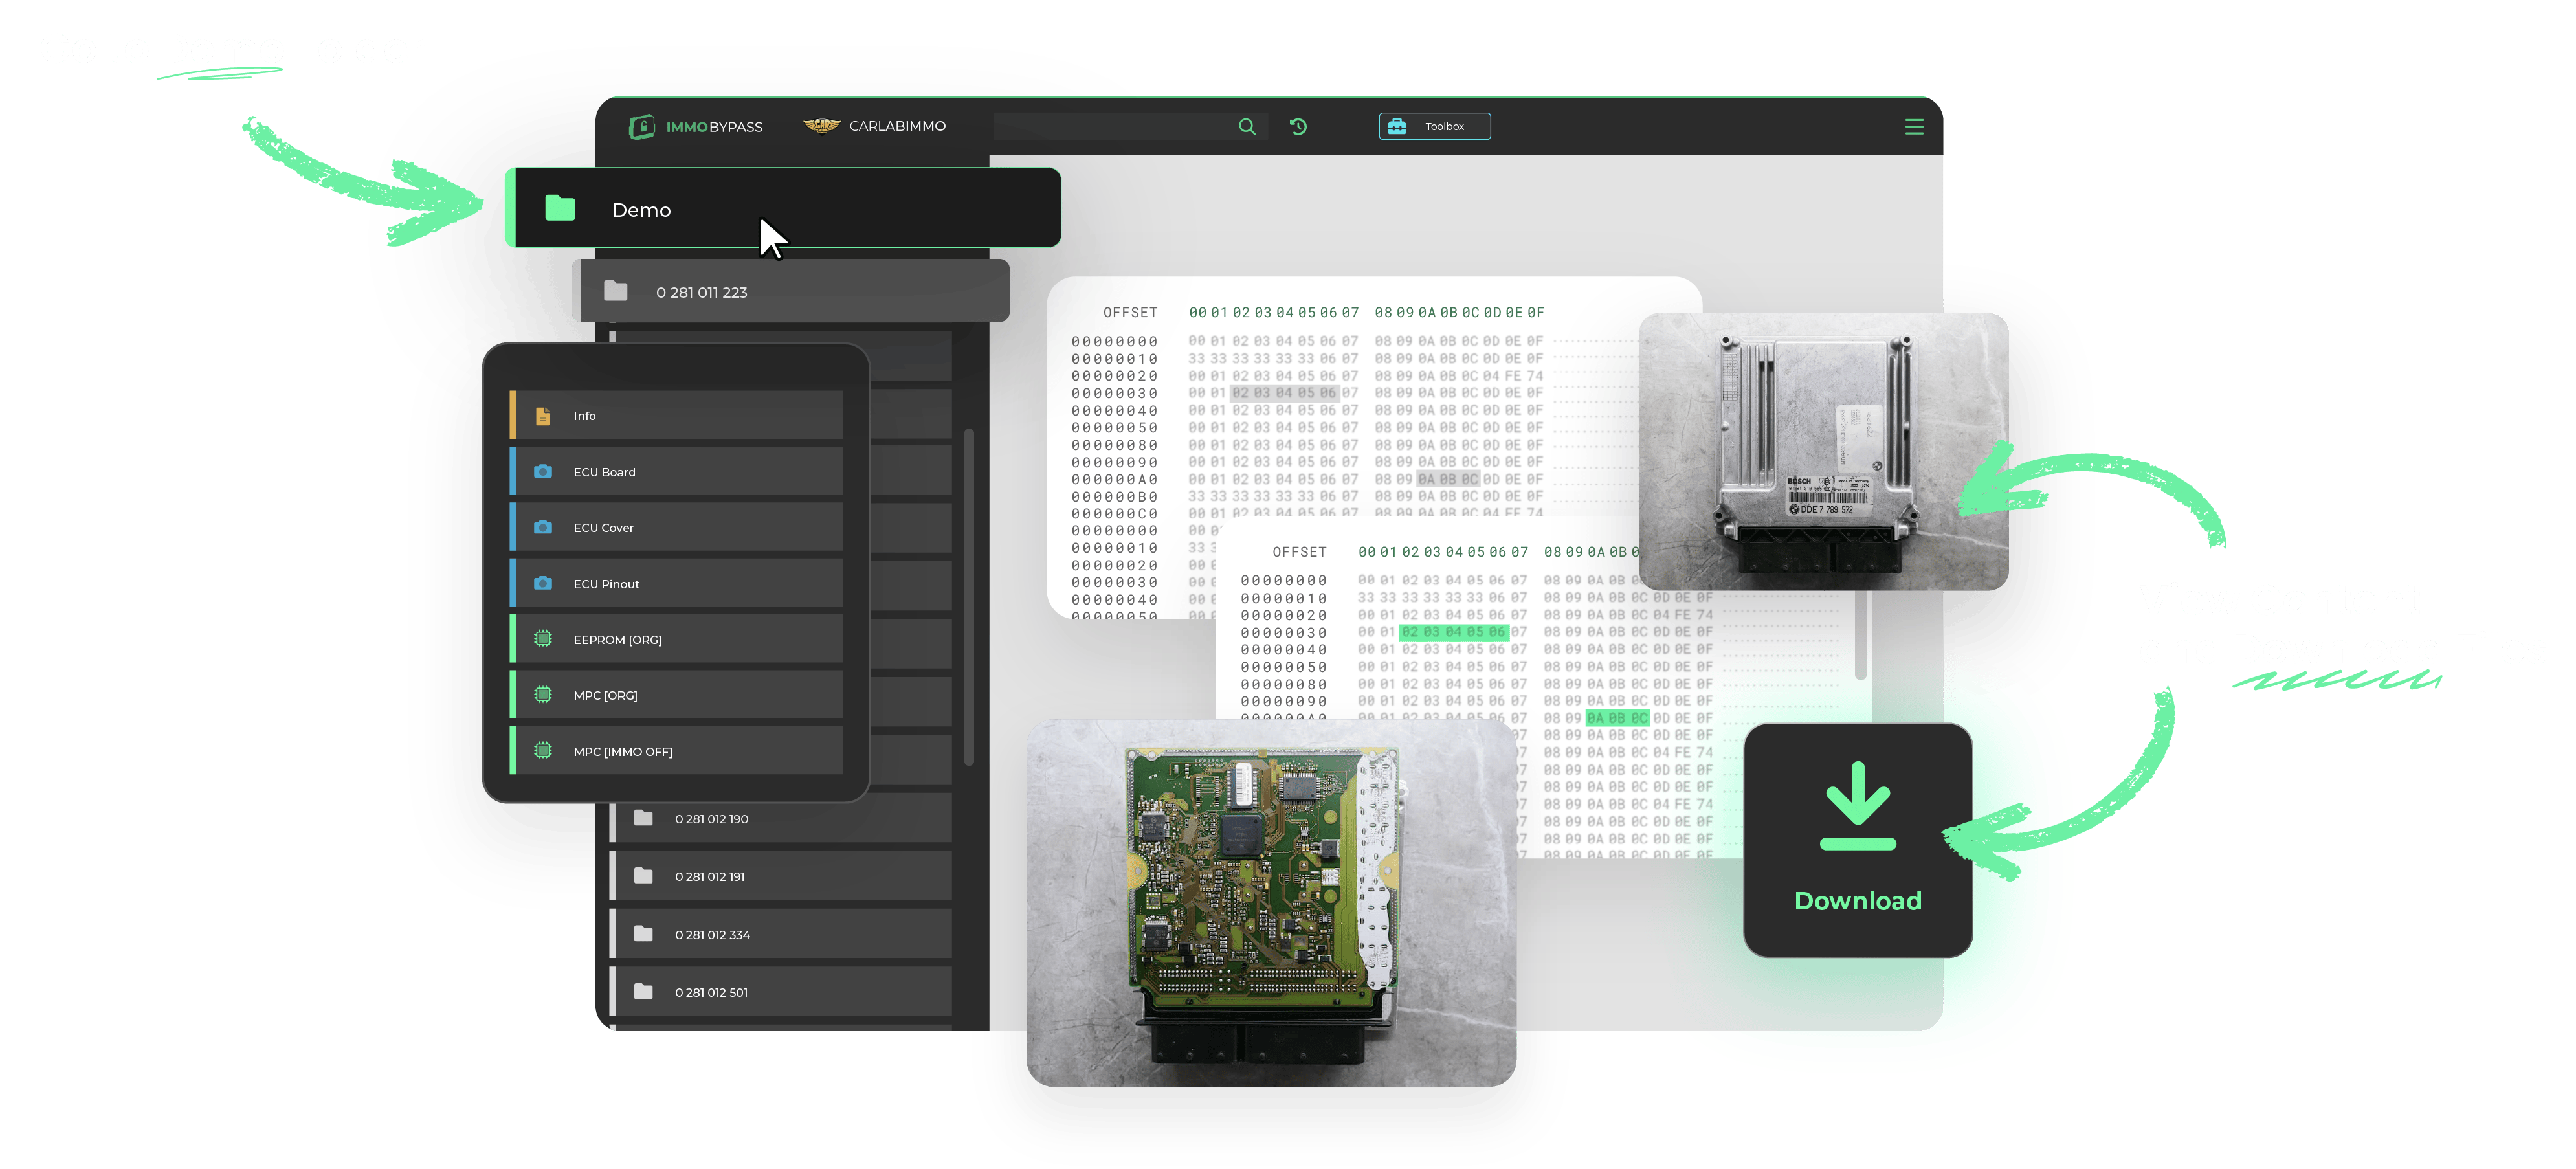The height and width of the screenshot is (1169, 2576).
Task: Click offset 000000B0 in the back hex panel
Action: point(1114,497)
